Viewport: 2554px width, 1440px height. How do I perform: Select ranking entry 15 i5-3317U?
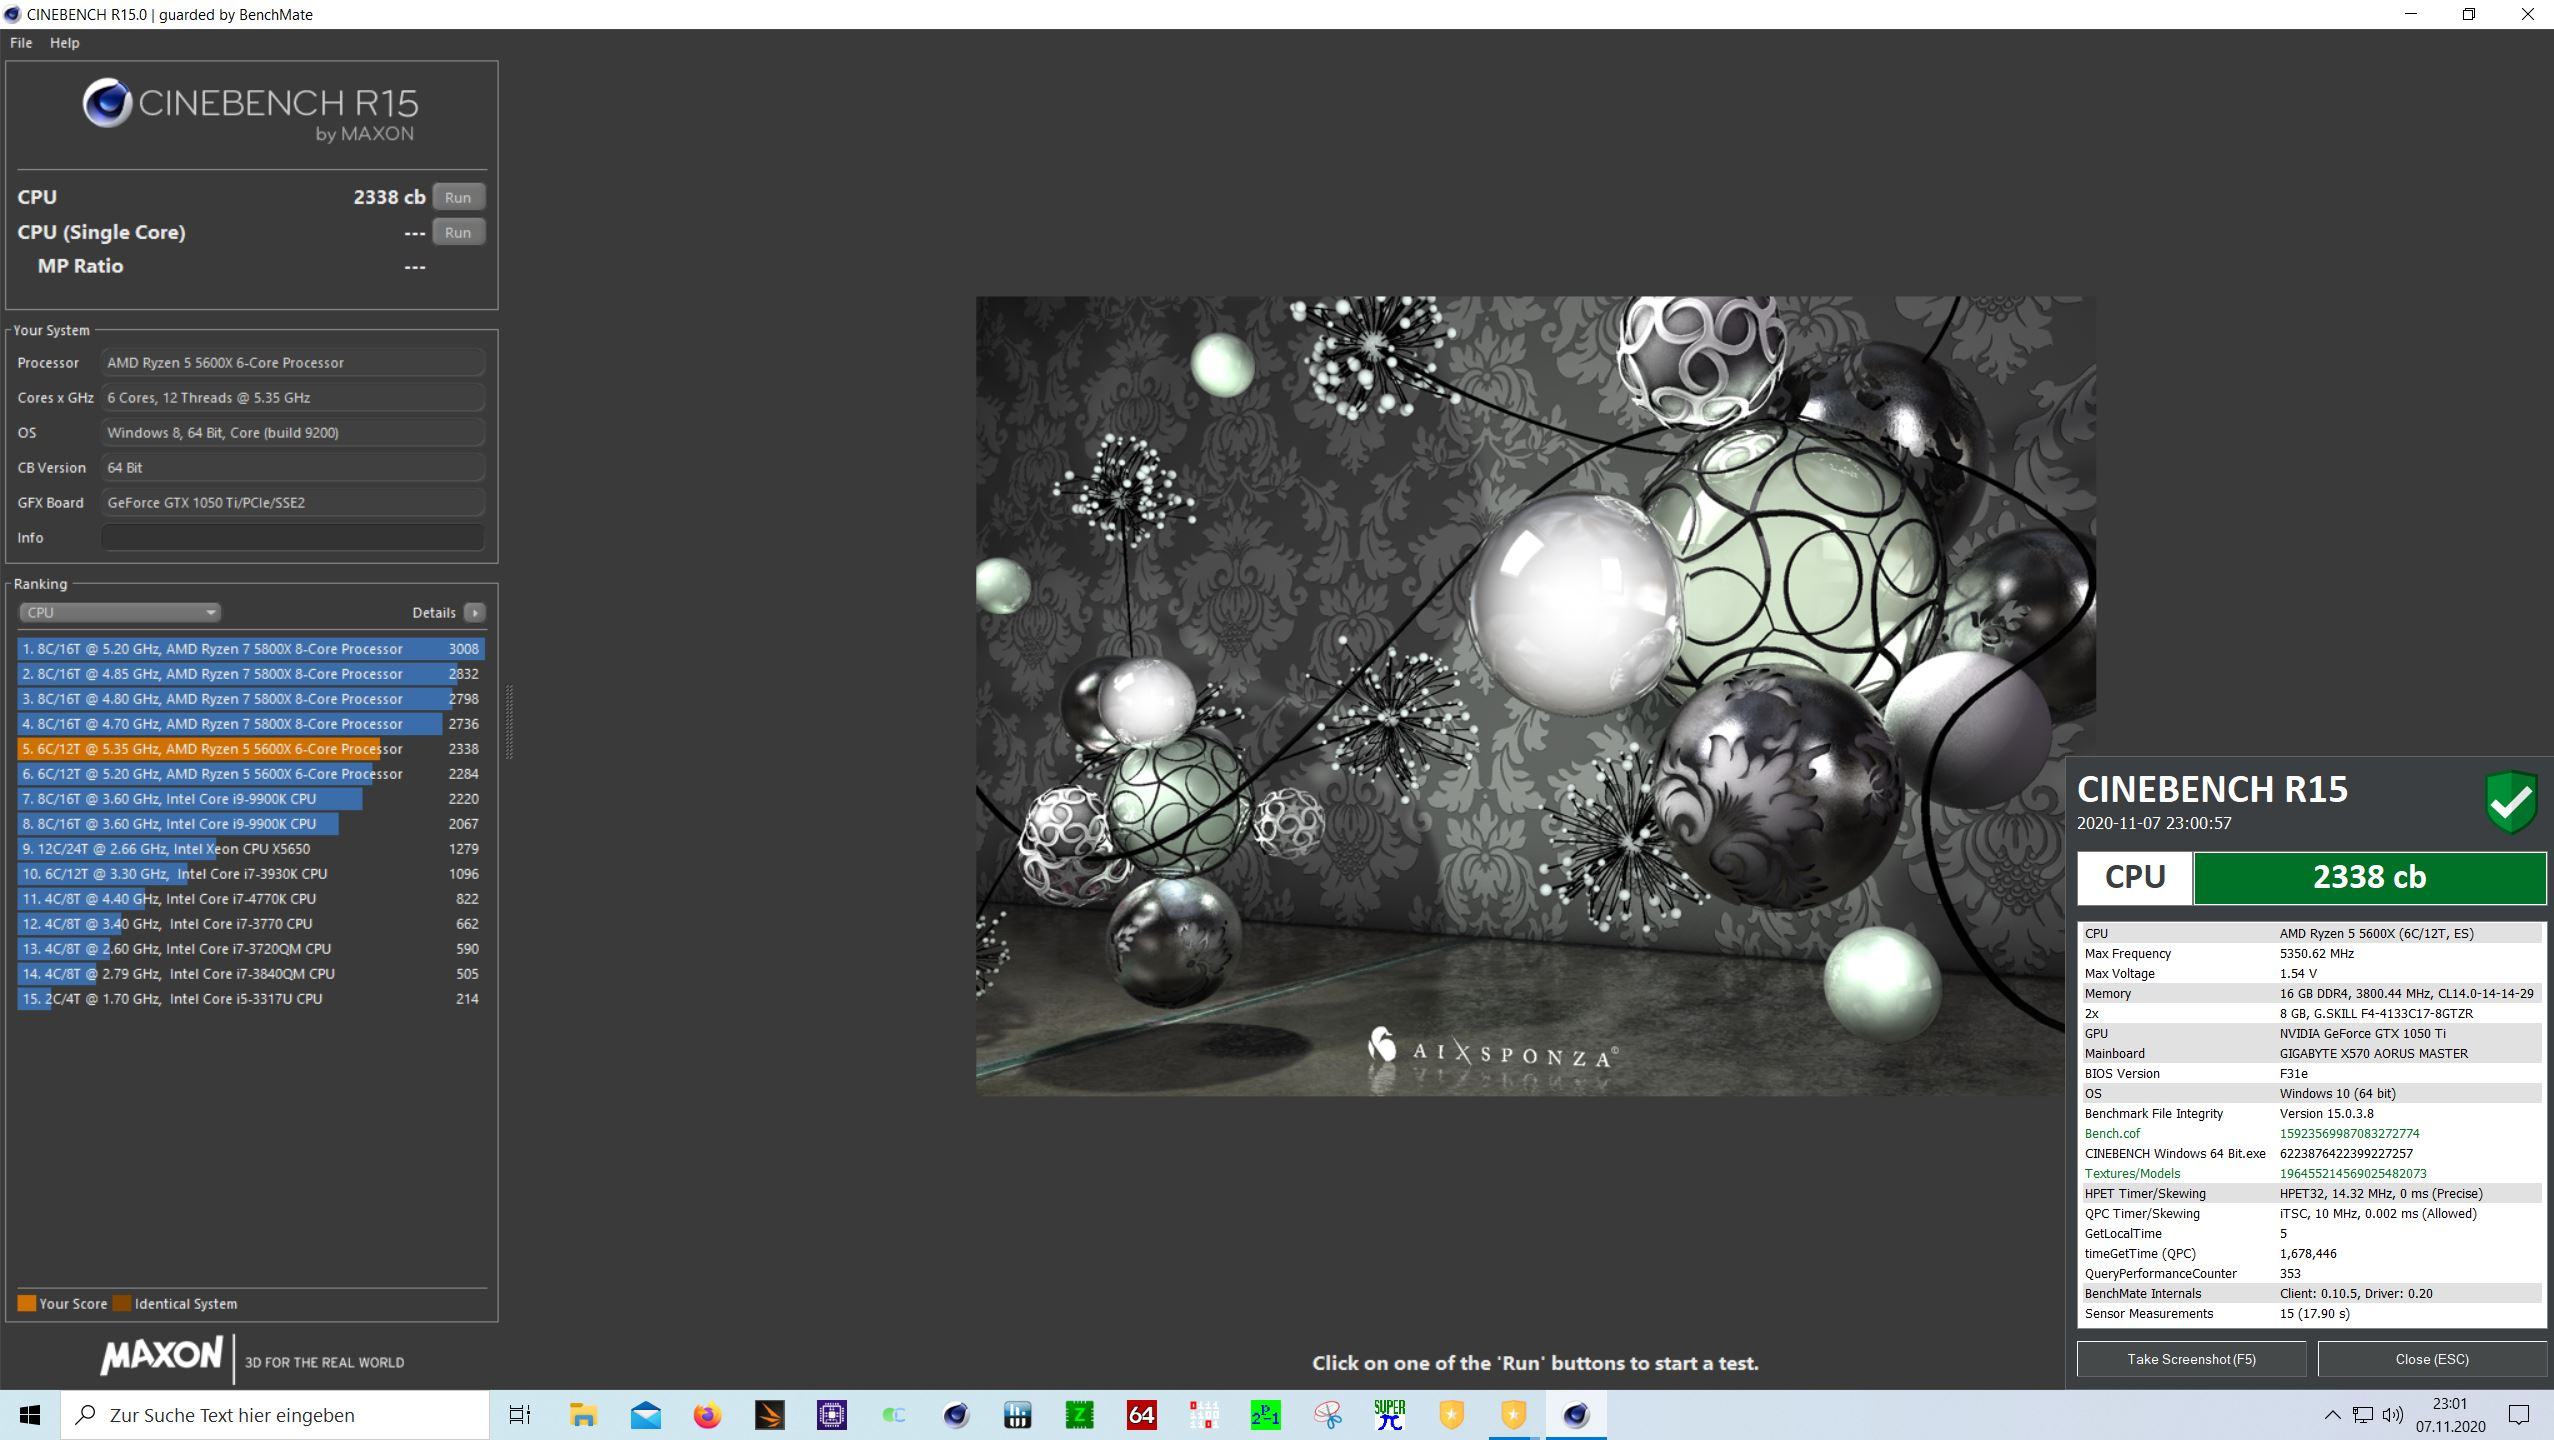pyautogui.click(x=250, y=999)
